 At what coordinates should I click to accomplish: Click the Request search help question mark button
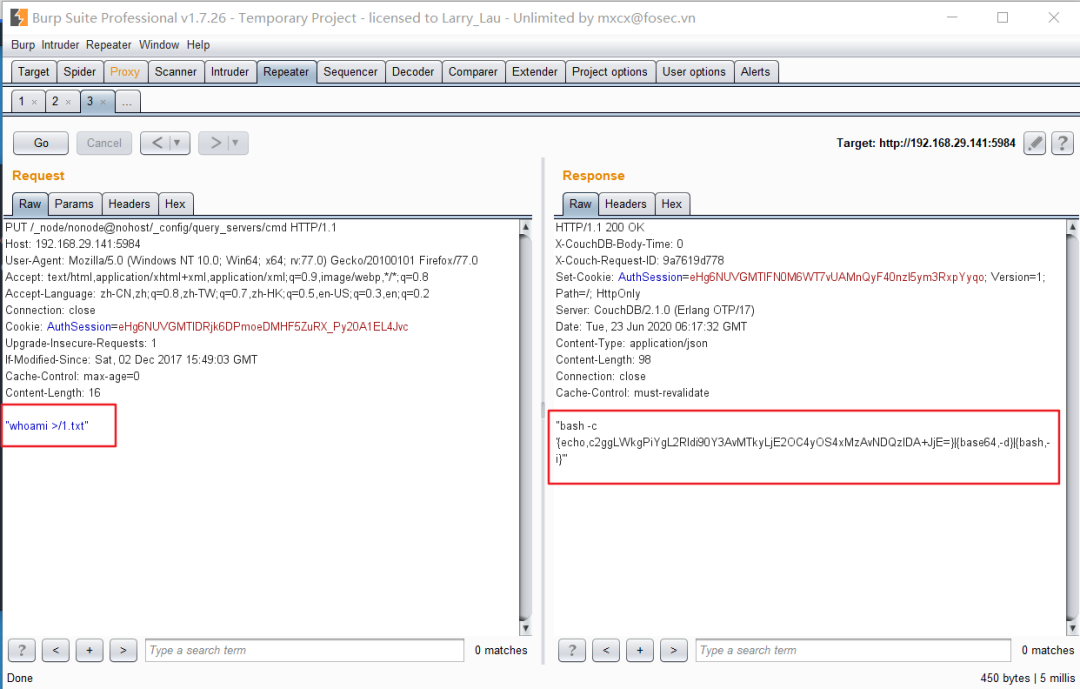(21, 650)
